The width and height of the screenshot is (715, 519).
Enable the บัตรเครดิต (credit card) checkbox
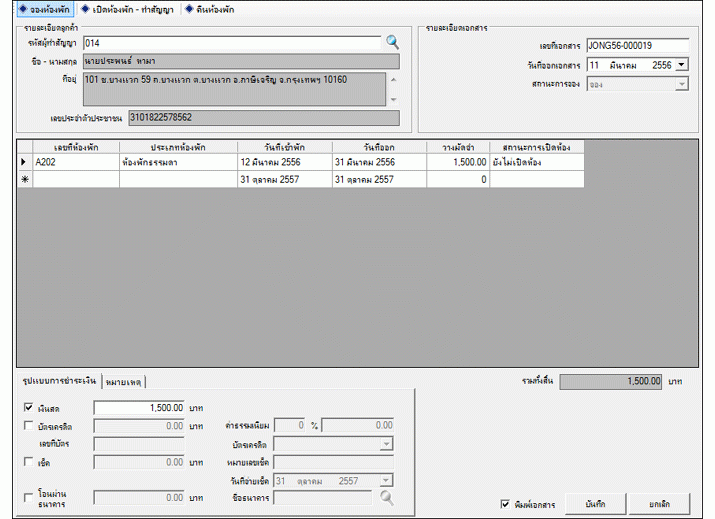tap(28, 426)
